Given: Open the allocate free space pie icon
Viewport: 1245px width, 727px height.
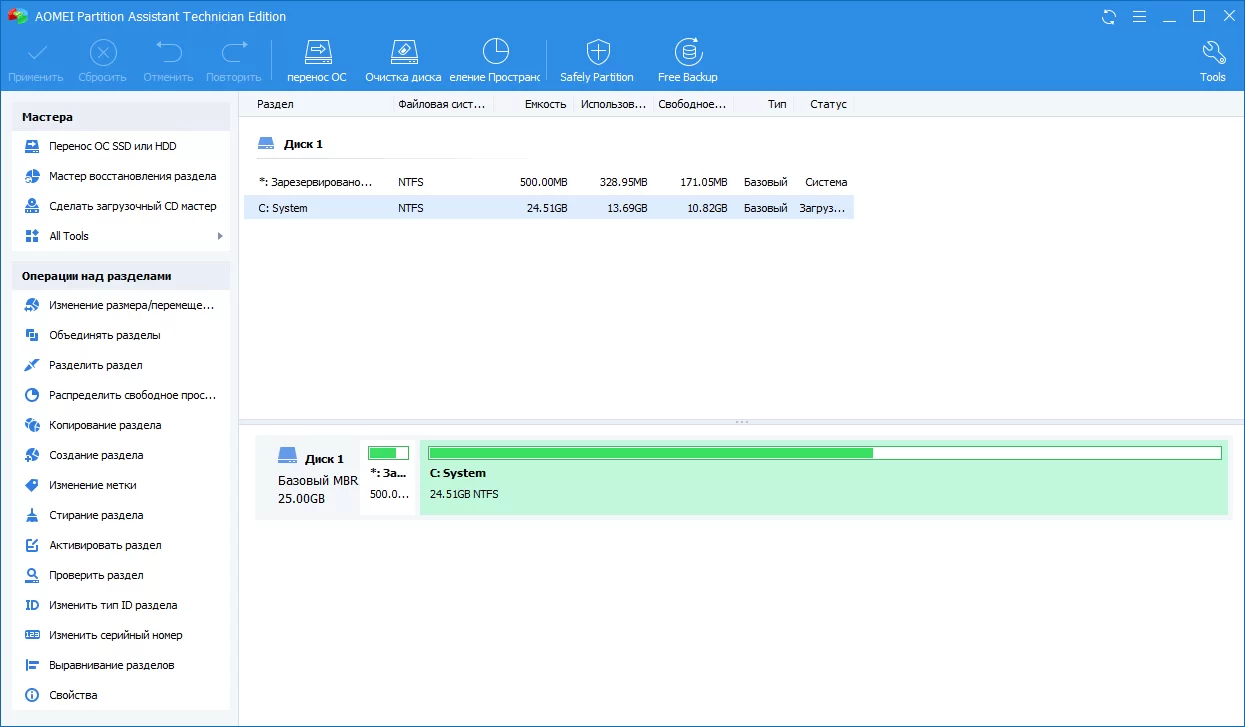Looking at the screenshot, I should tap(495, 52).
